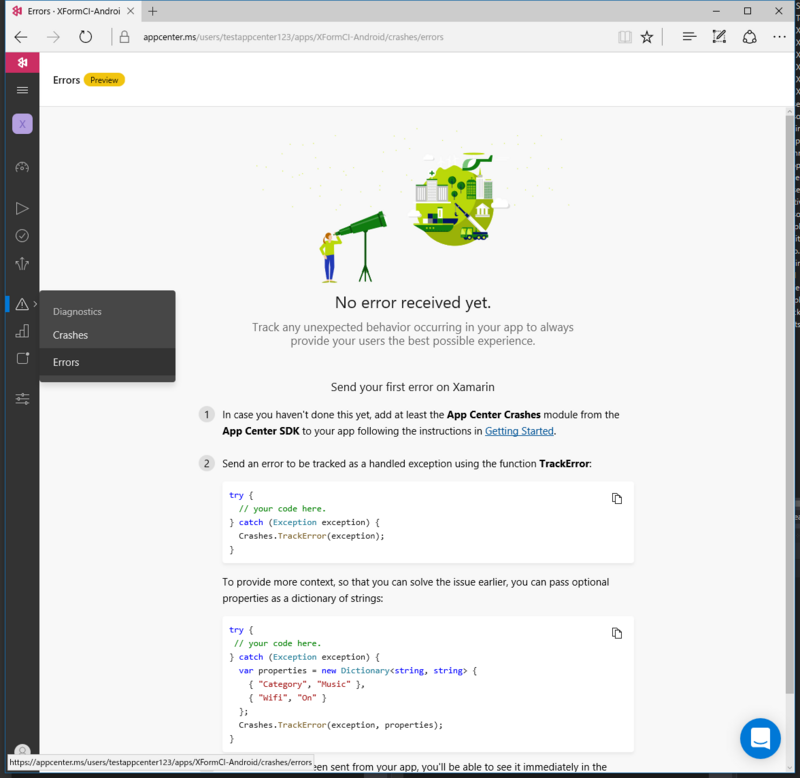Viewport: 800px width, 778px height.
Task: Open the user account avatar at sidebar bottom
Action: (22, 750)
